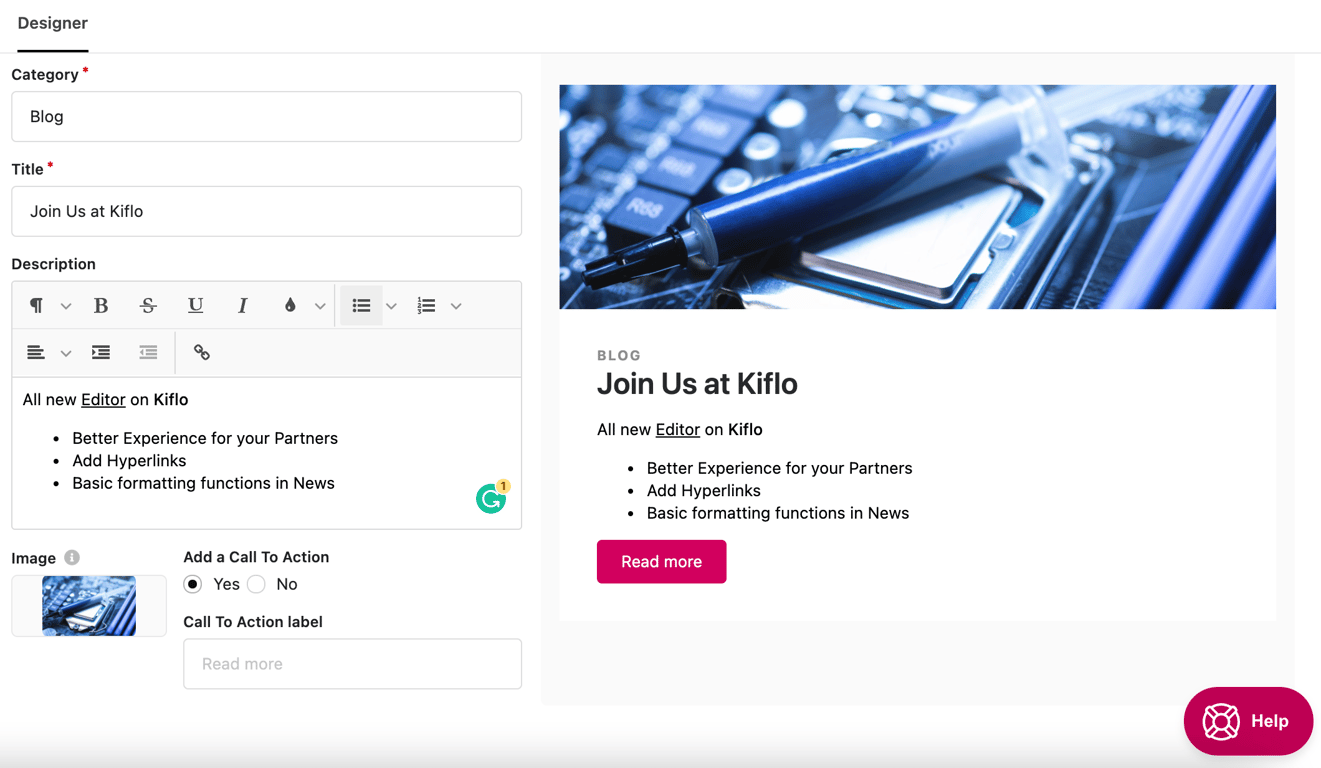Insert a hyperlink with the link icon
This screenshot has height=768, width=1321.
coord(202,352)
